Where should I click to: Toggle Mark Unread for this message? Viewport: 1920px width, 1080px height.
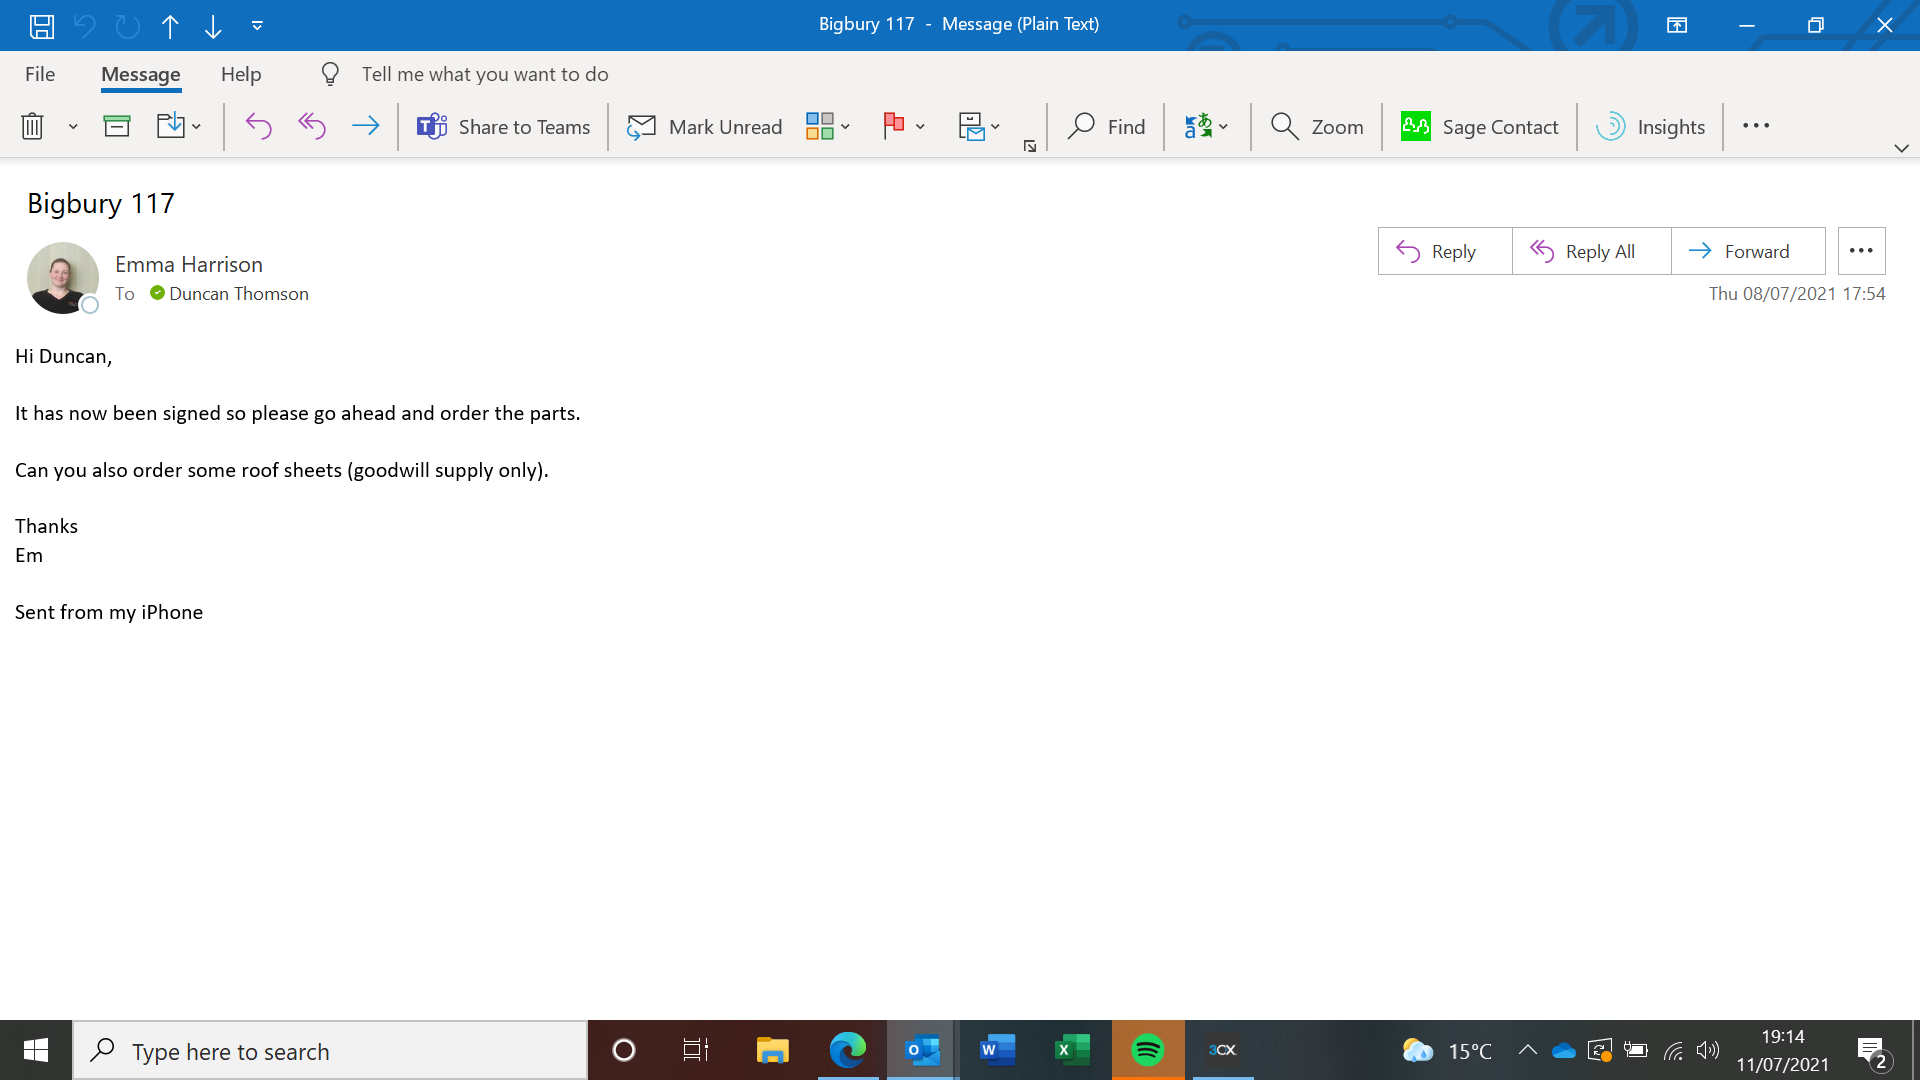(704, 126)
